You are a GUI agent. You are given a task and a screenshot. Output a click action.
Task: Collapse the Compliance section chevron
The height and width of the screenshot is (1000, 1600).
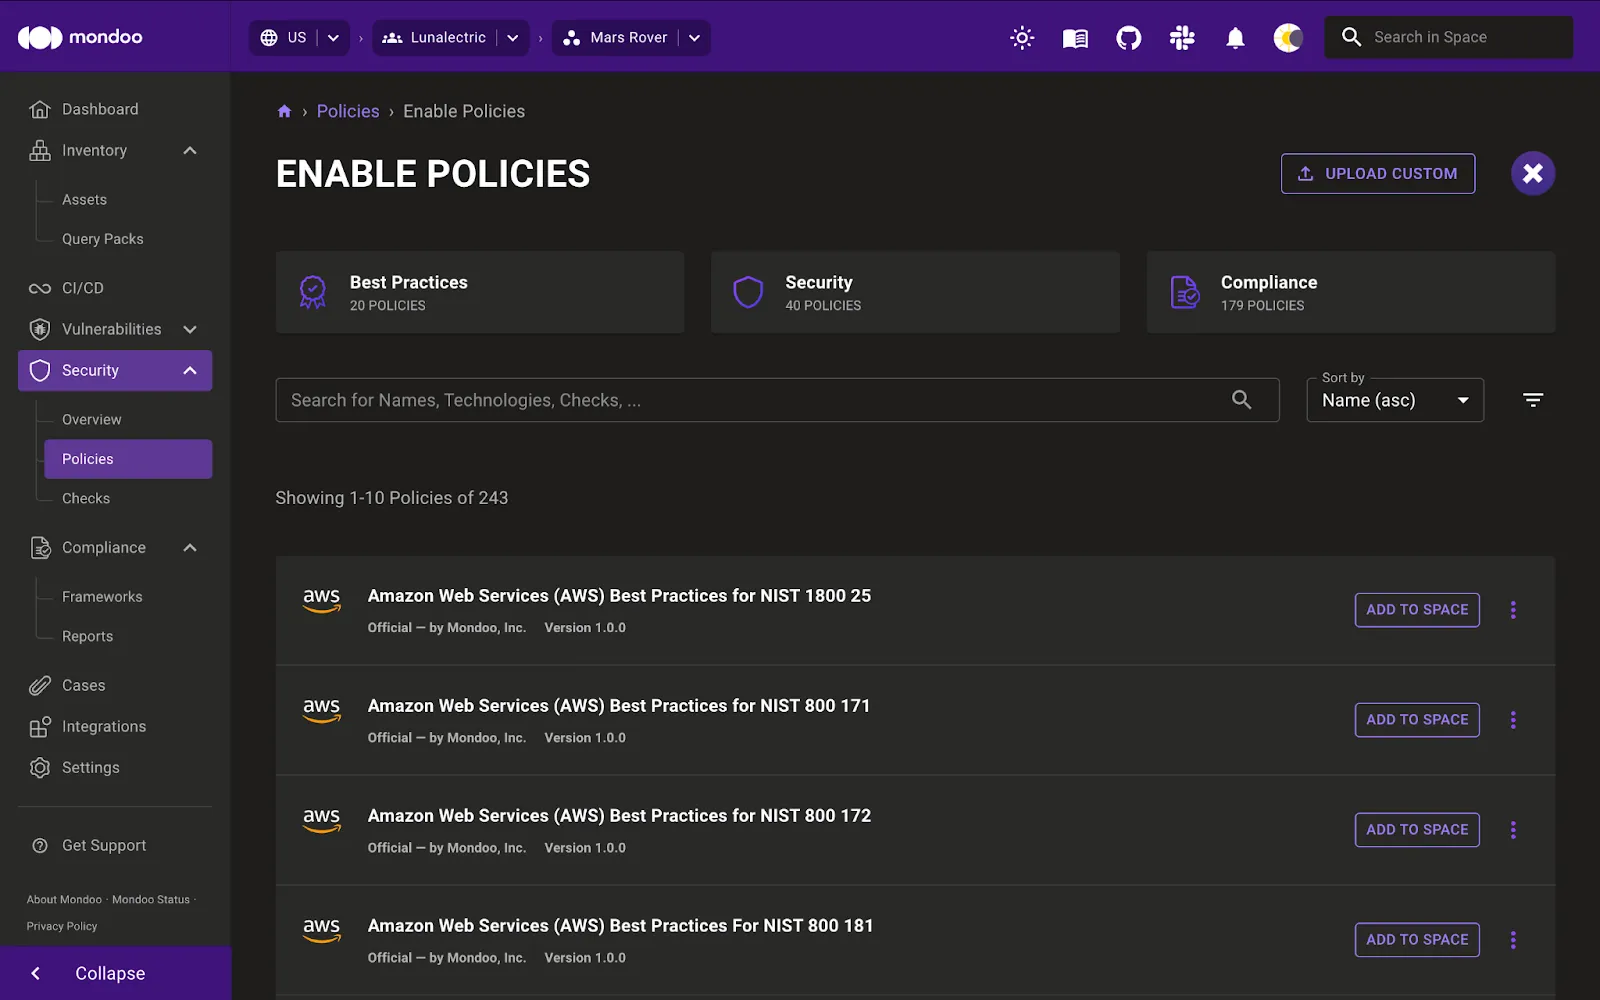(190, 547)
